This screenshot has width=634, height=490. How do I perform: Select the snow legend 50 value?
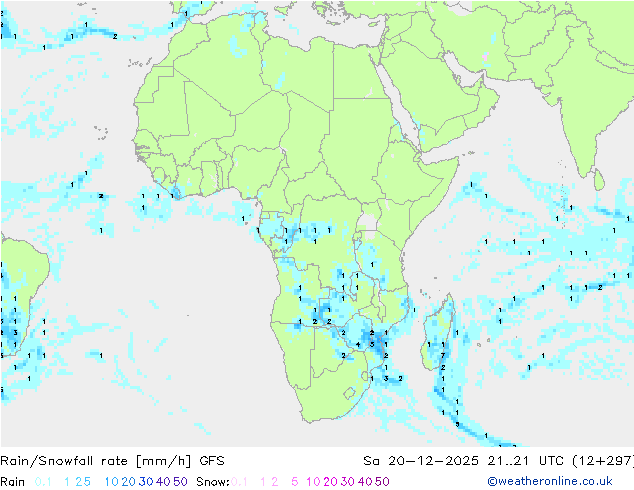pyautogui.click(x=382, y=482)
